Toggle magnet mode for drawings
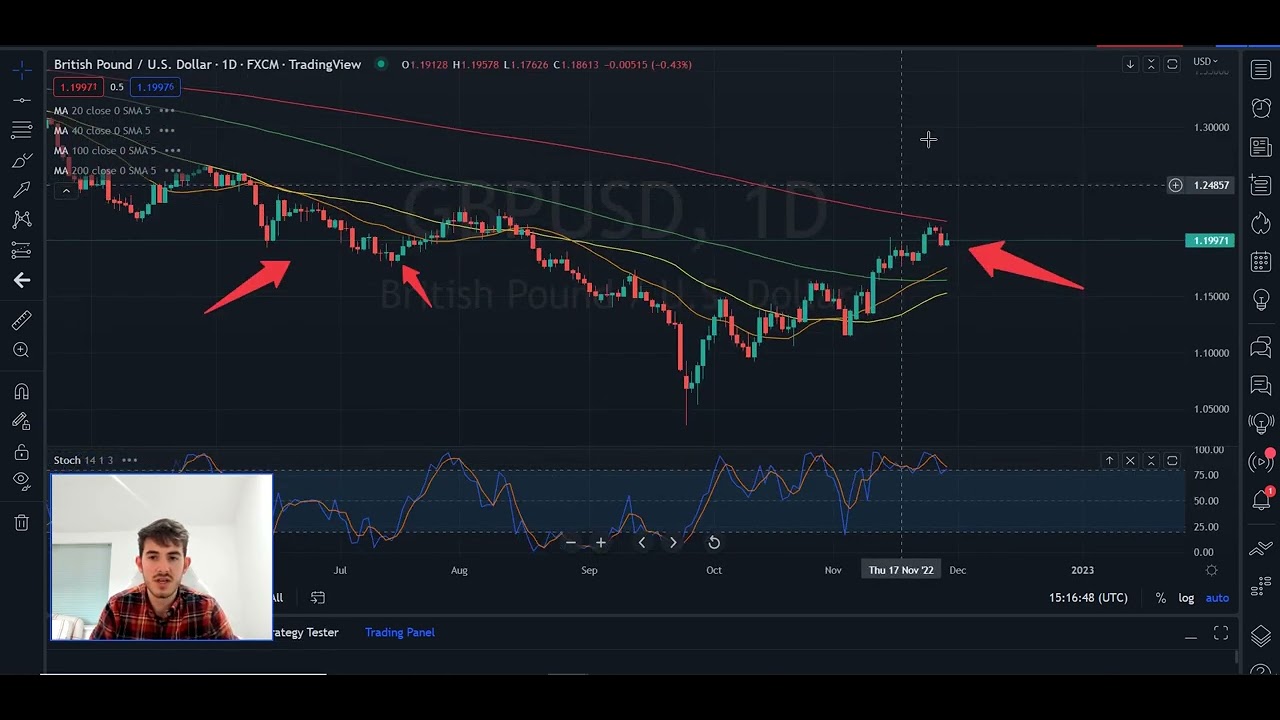The image size is (1280, 720). [x=21, y=392]
